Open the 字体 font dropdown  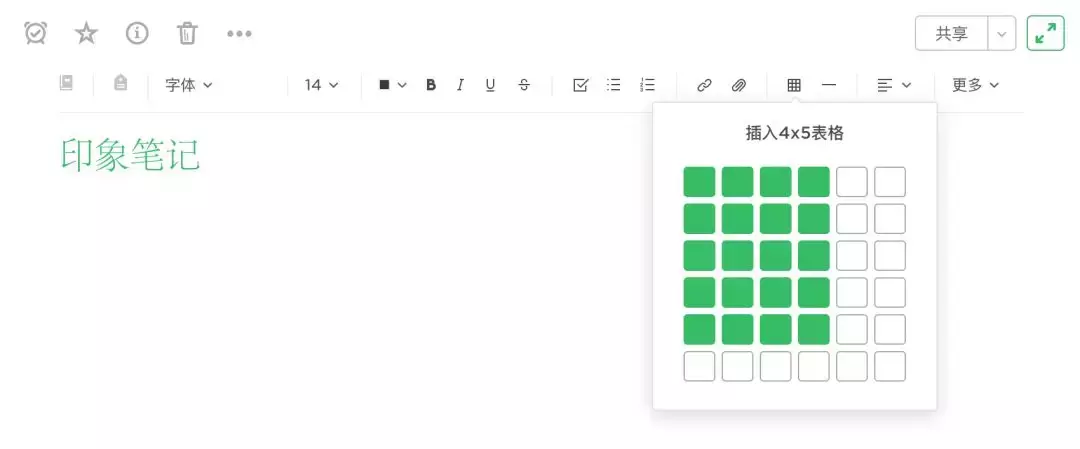pos(189,85)
